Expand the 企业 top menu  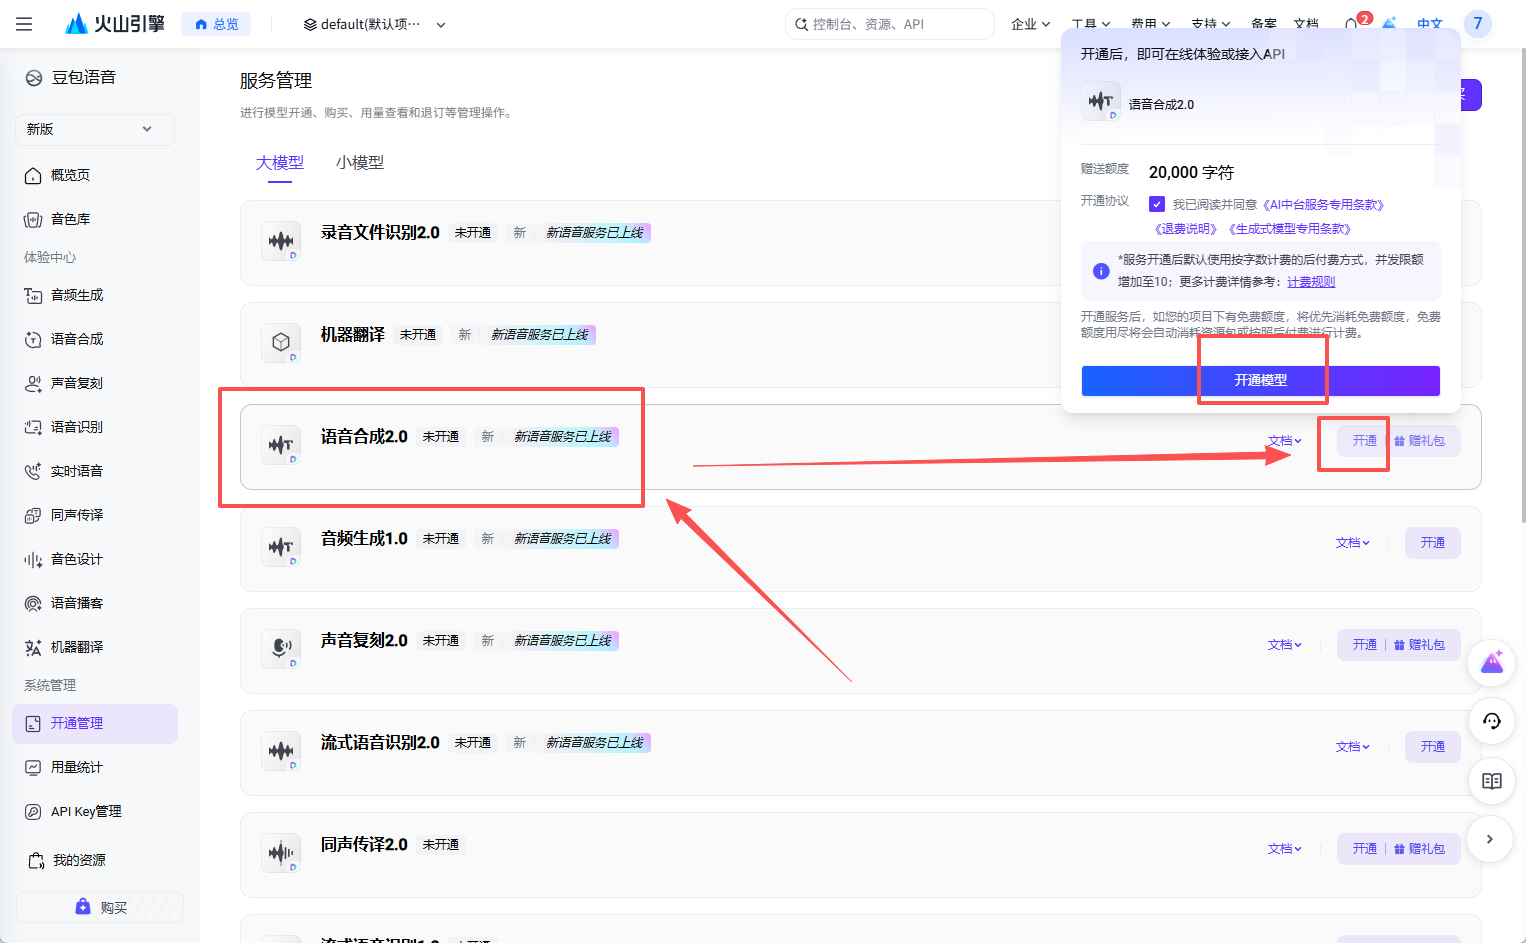[x=1031, y=24]
